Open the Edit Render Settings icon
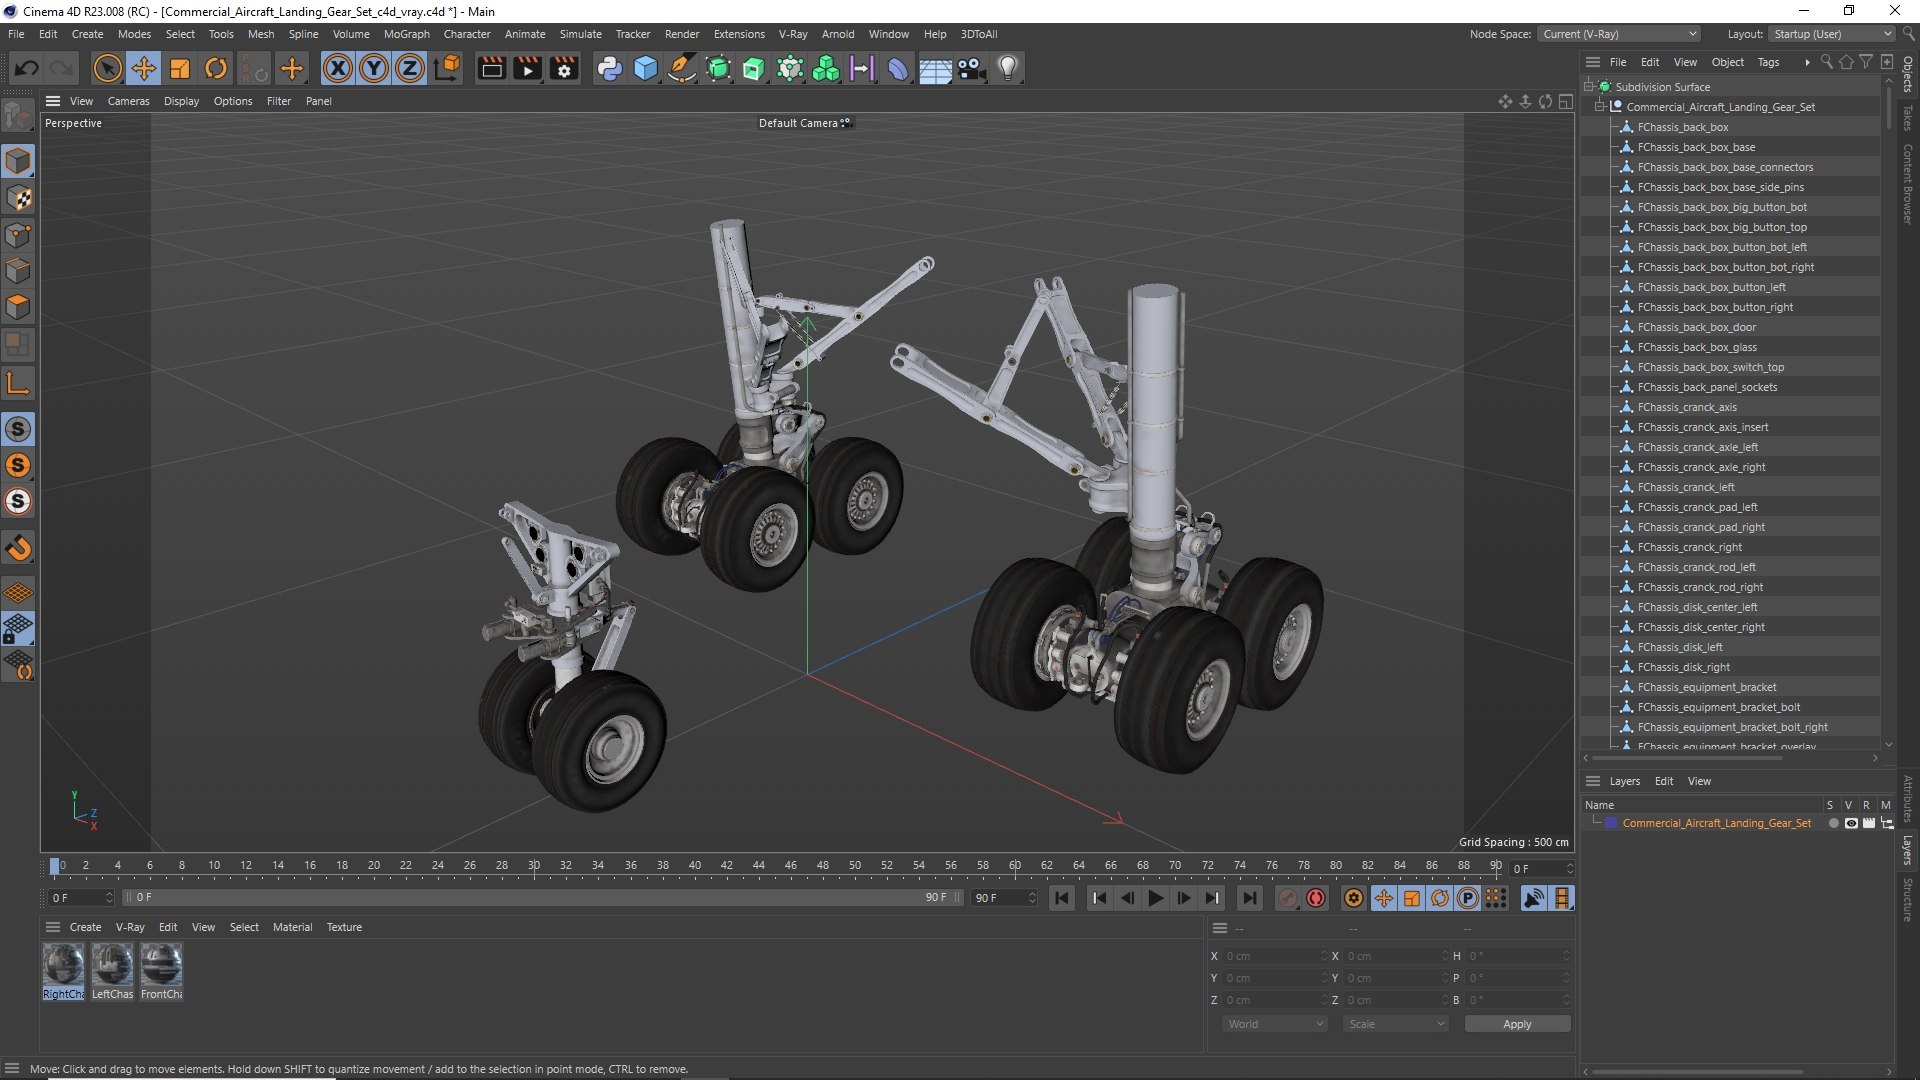Viewport: 1920px width, 1080px height. 565,68
